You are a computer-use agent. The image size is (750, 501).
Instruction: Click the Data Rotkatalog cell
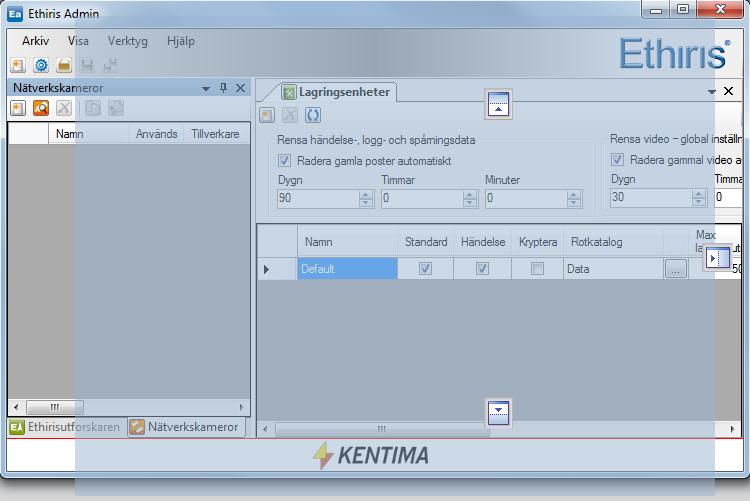(613, 269)
